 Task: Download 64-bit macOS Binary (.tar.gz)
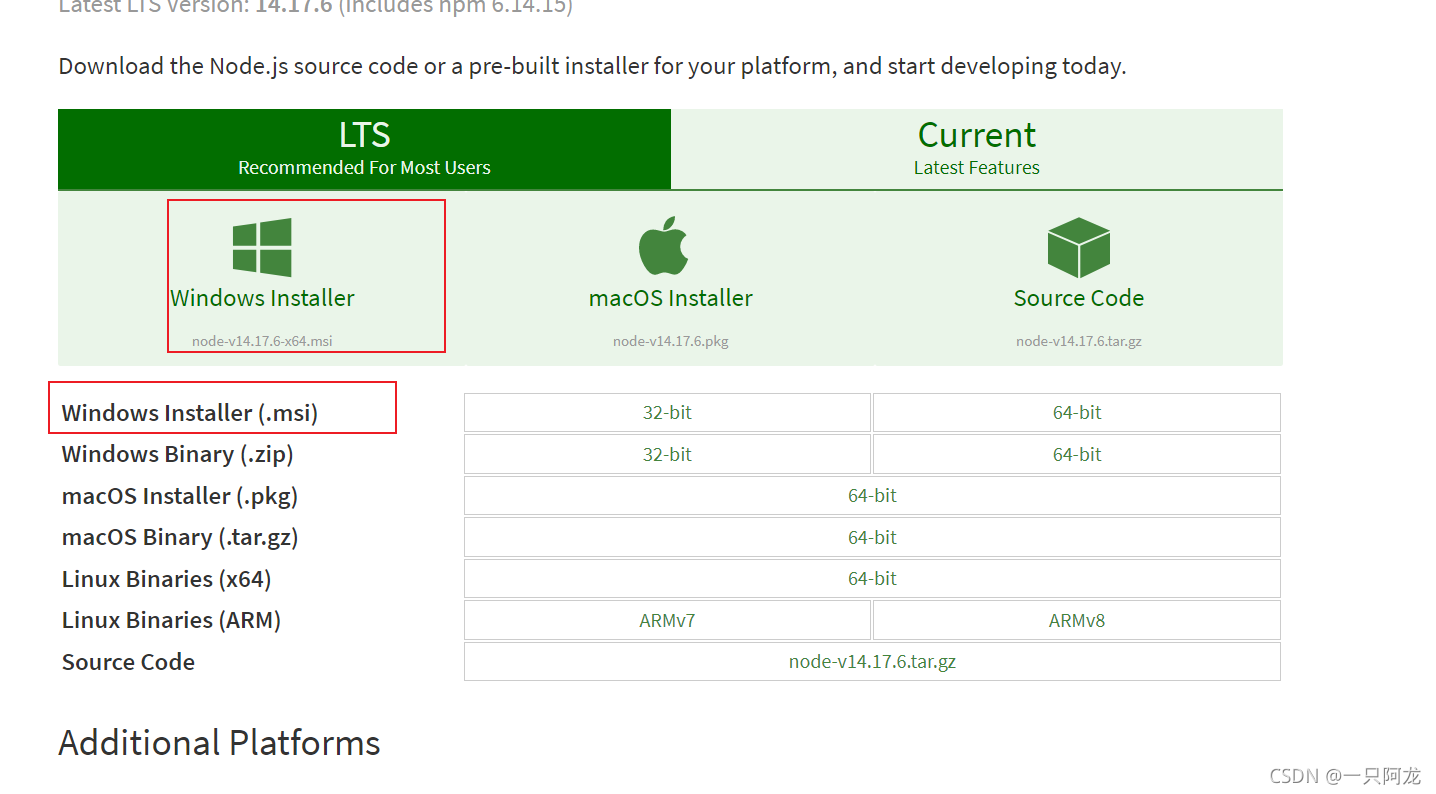(872, 537)
